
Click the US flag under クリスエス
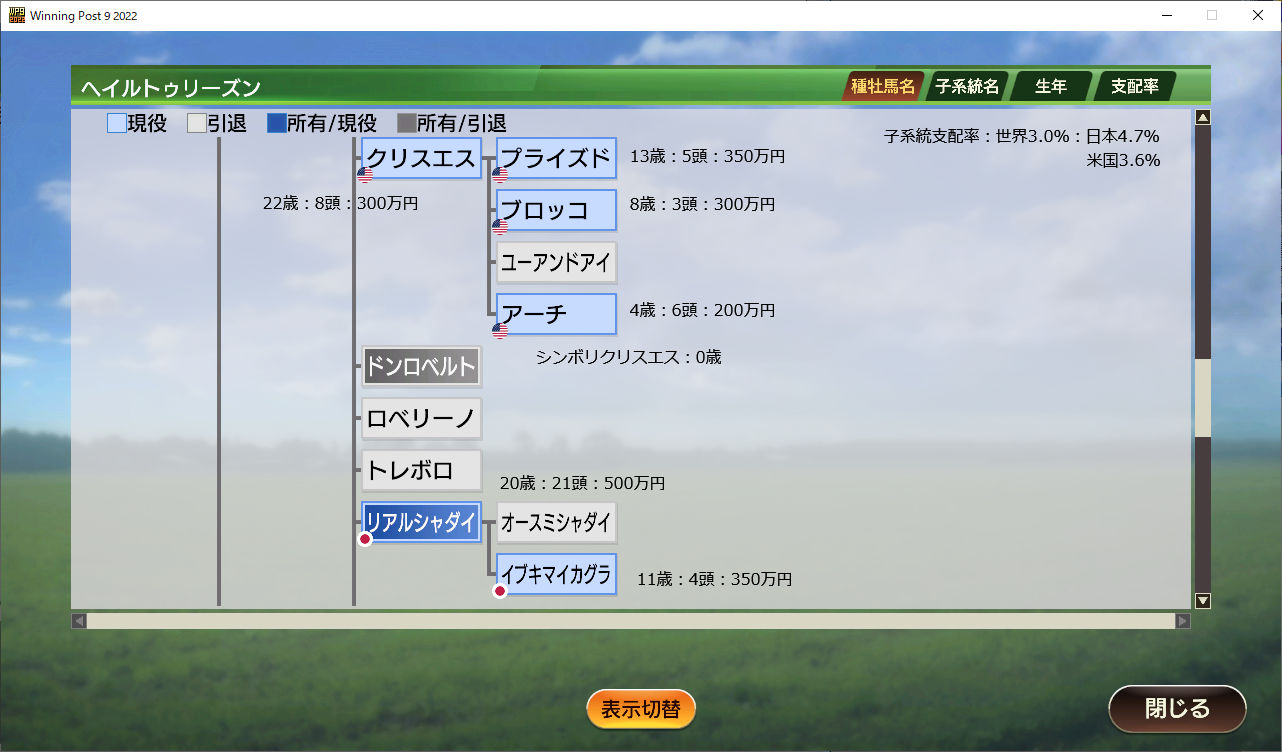(365, 175)
